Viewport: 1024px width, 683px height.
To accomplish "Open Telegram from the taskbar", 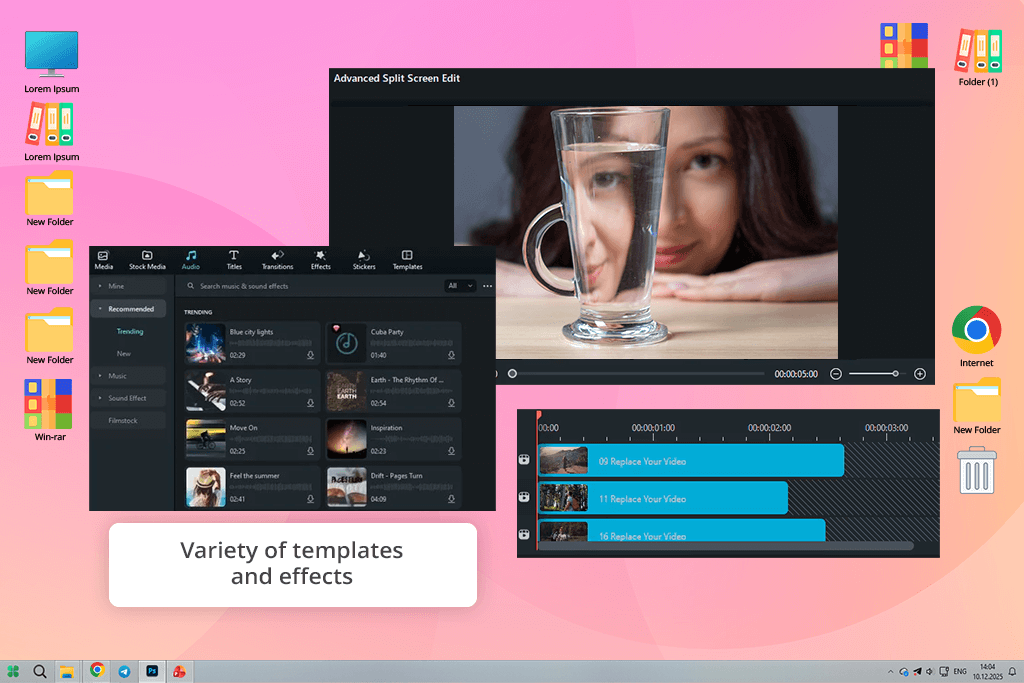I will click(124, 671).
